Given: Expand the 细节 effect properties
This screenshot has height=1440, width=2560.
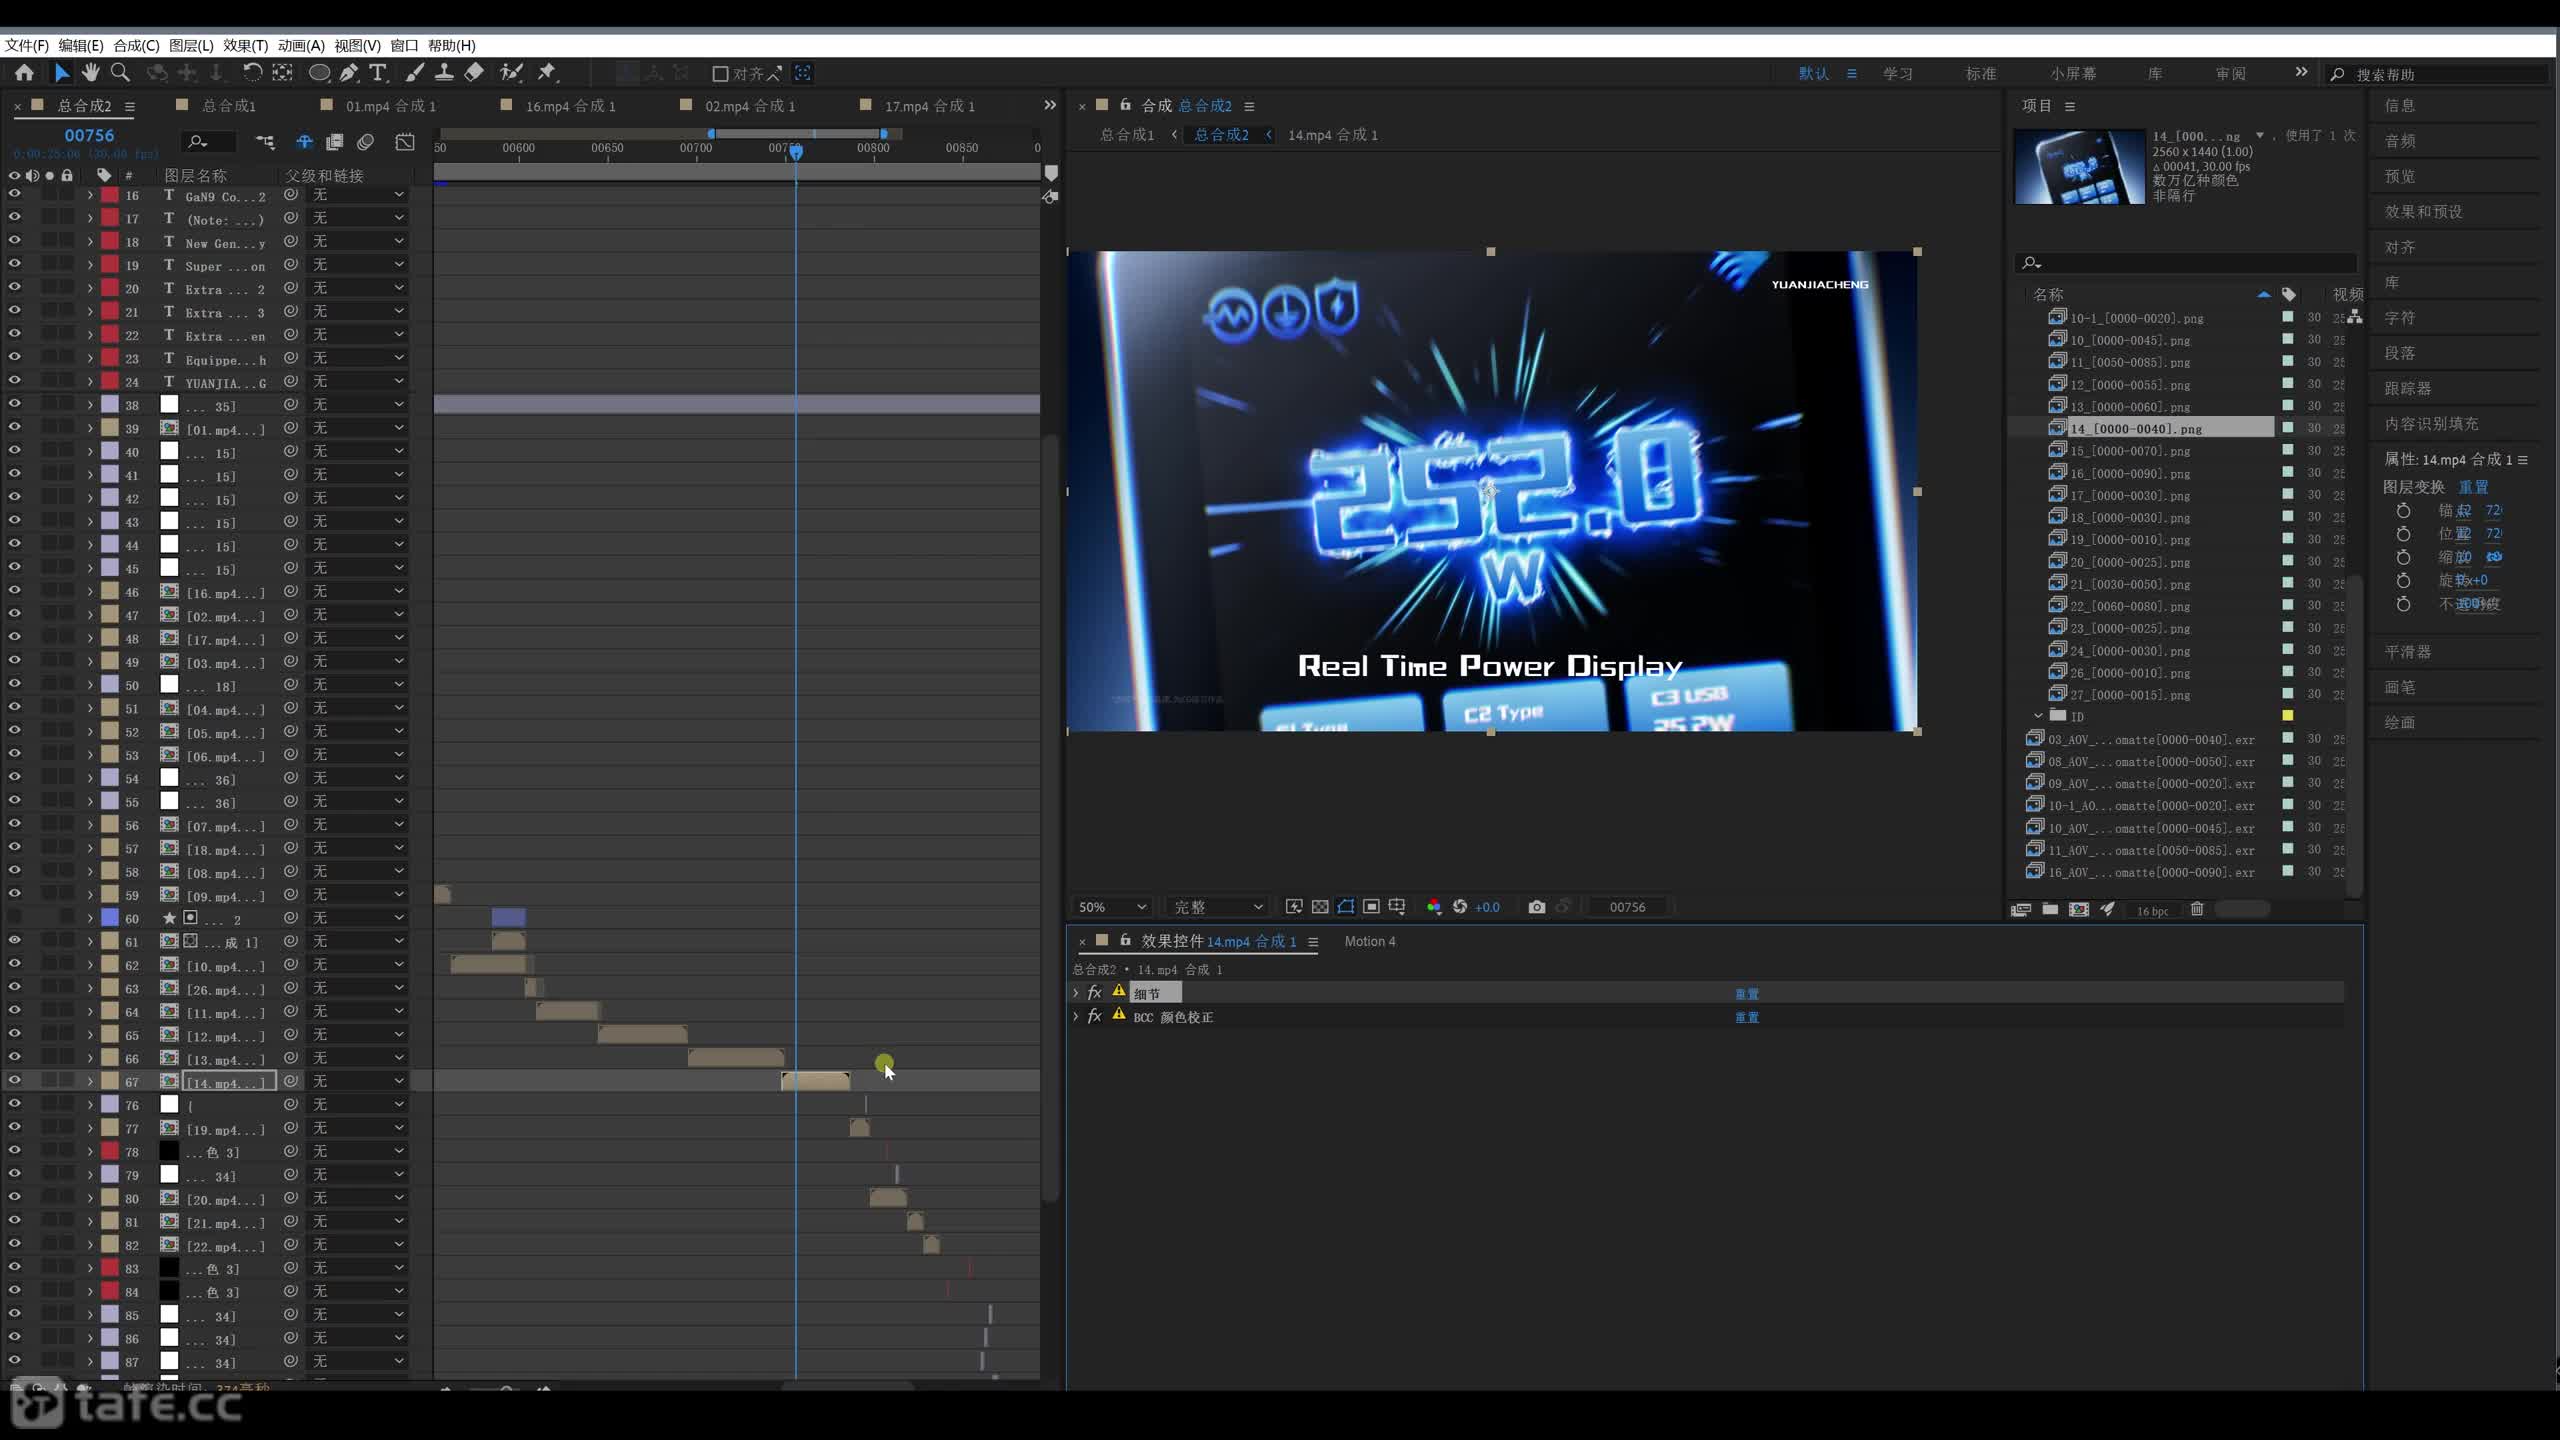Looking at the screenshot, I should 1076,993.
